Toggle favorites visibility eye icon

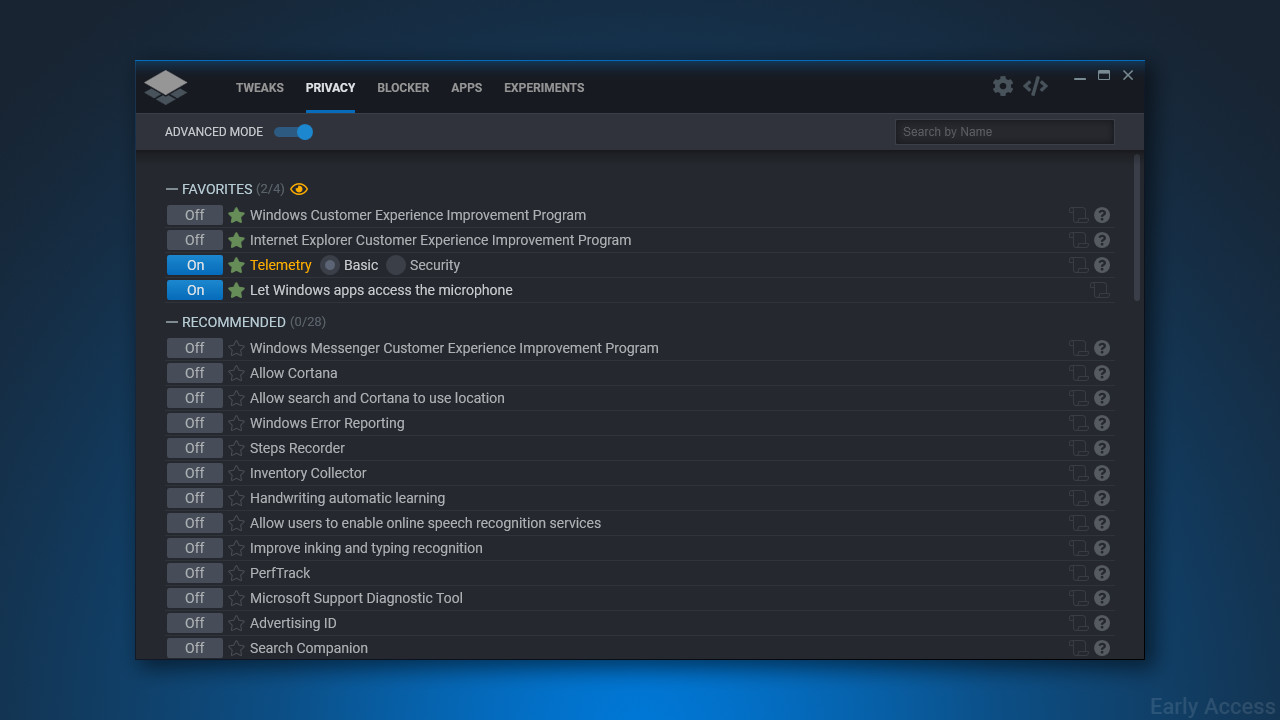click(x=299, y=189)
